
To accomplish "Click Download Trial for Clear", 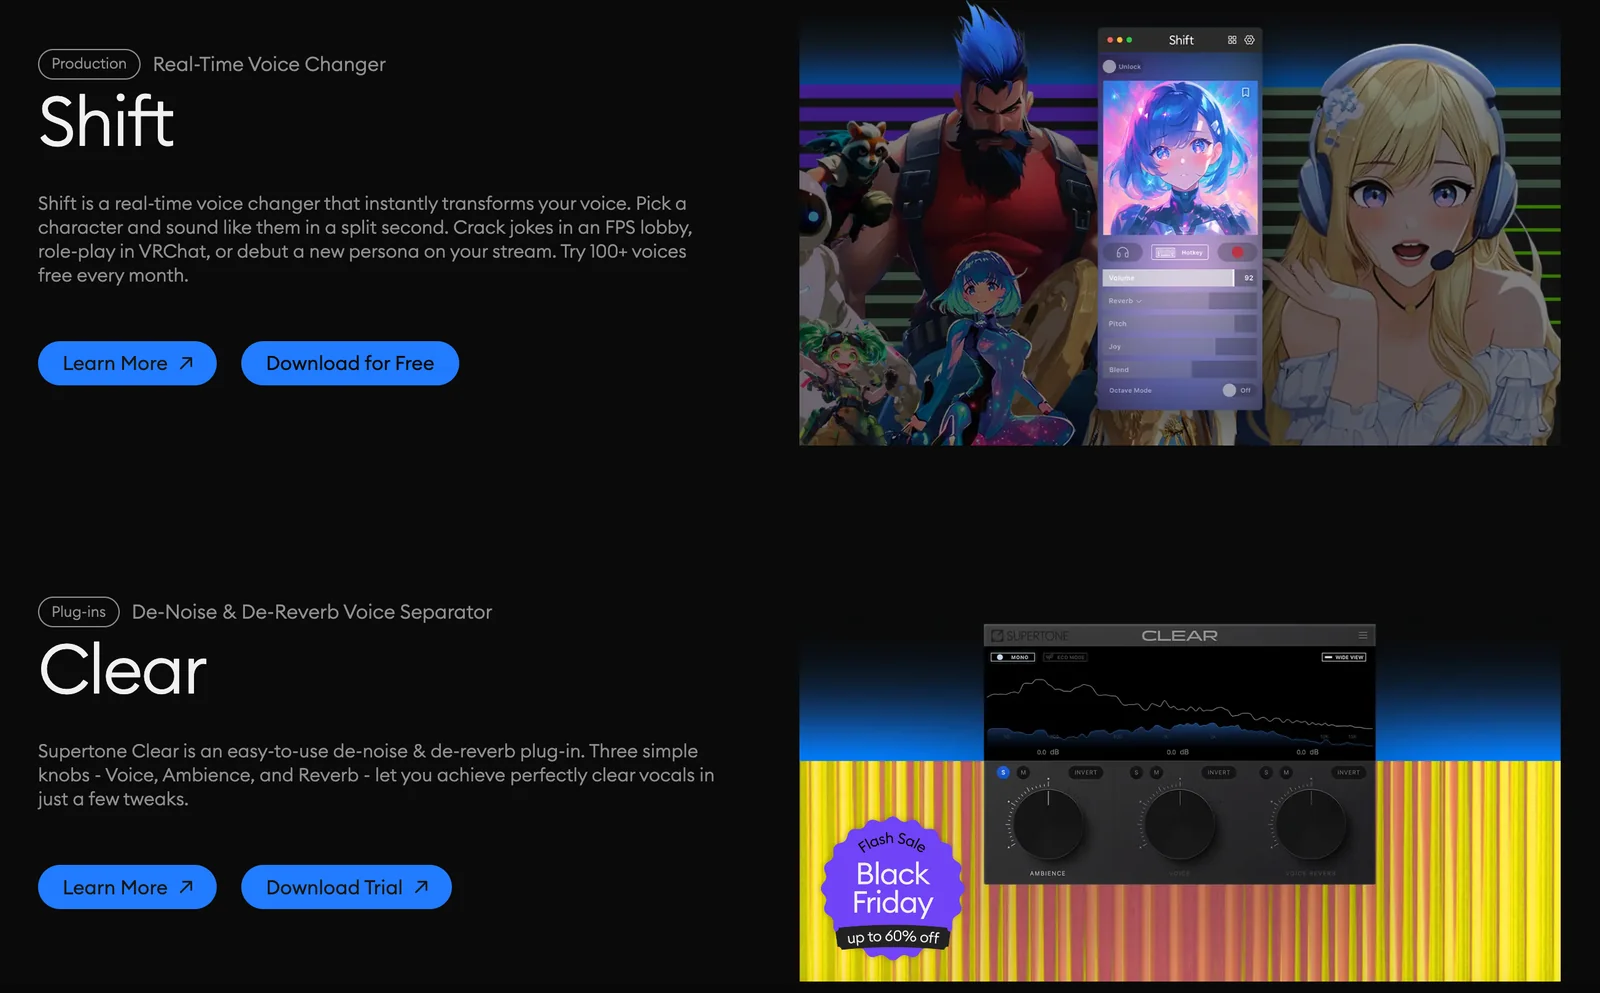I will (x=345, y=887).
